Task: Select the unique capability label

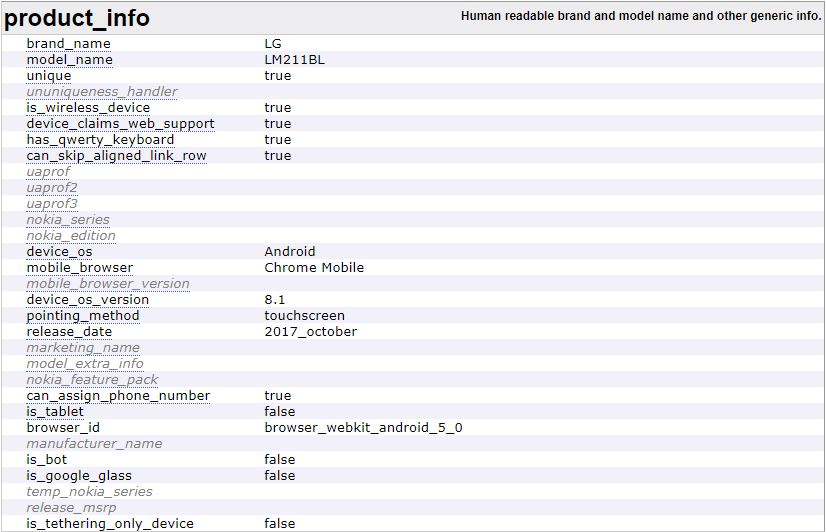Action: click(x=48, y=76)
